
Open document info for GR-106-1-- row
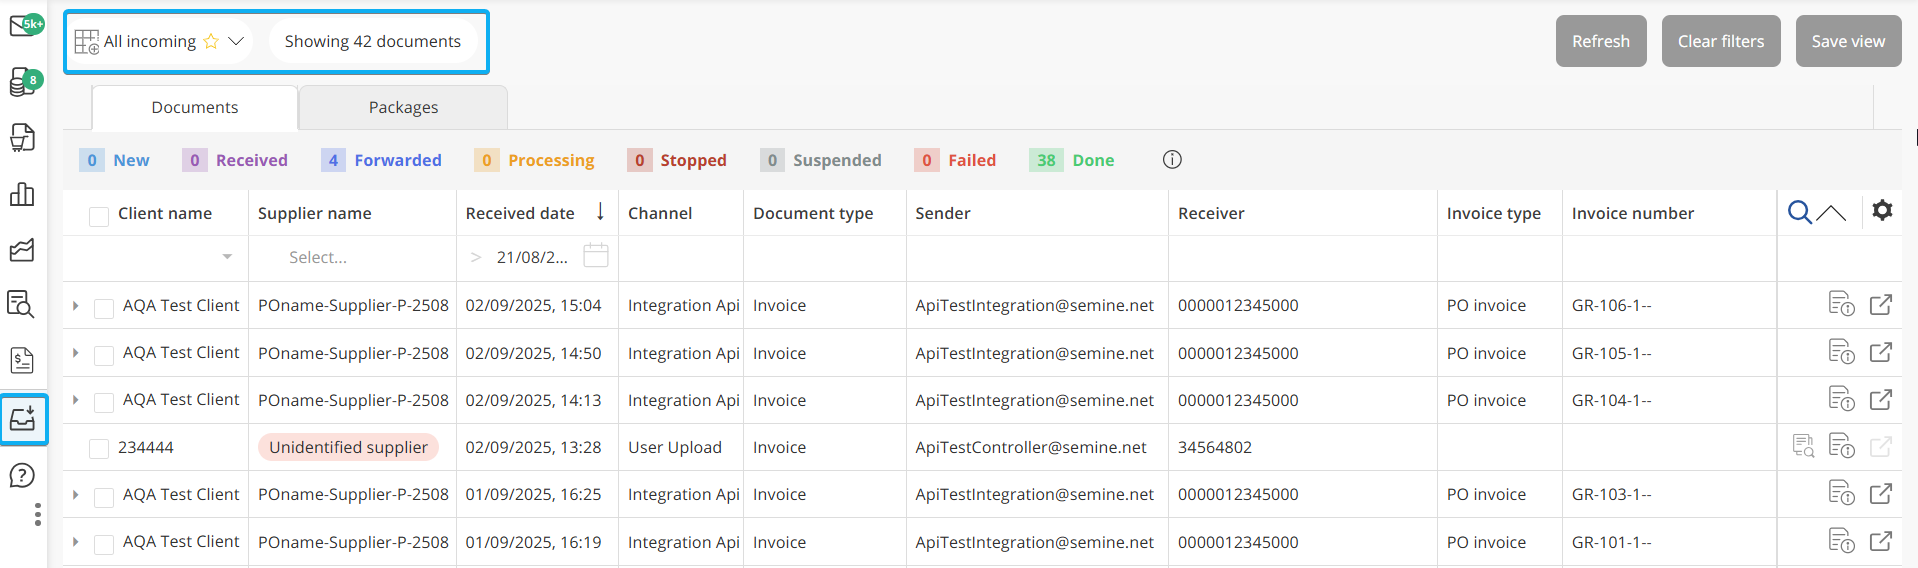(x=1841, y=304)
